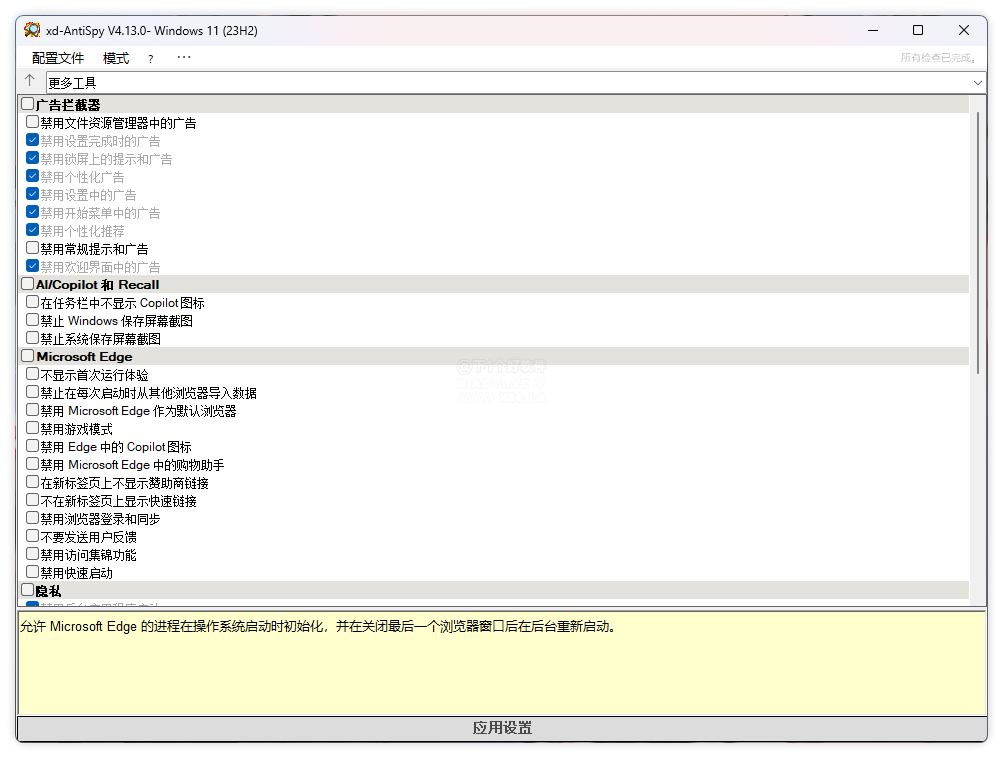
Task: Toggle the 广告拦截器 group checkbox
Action: 28,104
